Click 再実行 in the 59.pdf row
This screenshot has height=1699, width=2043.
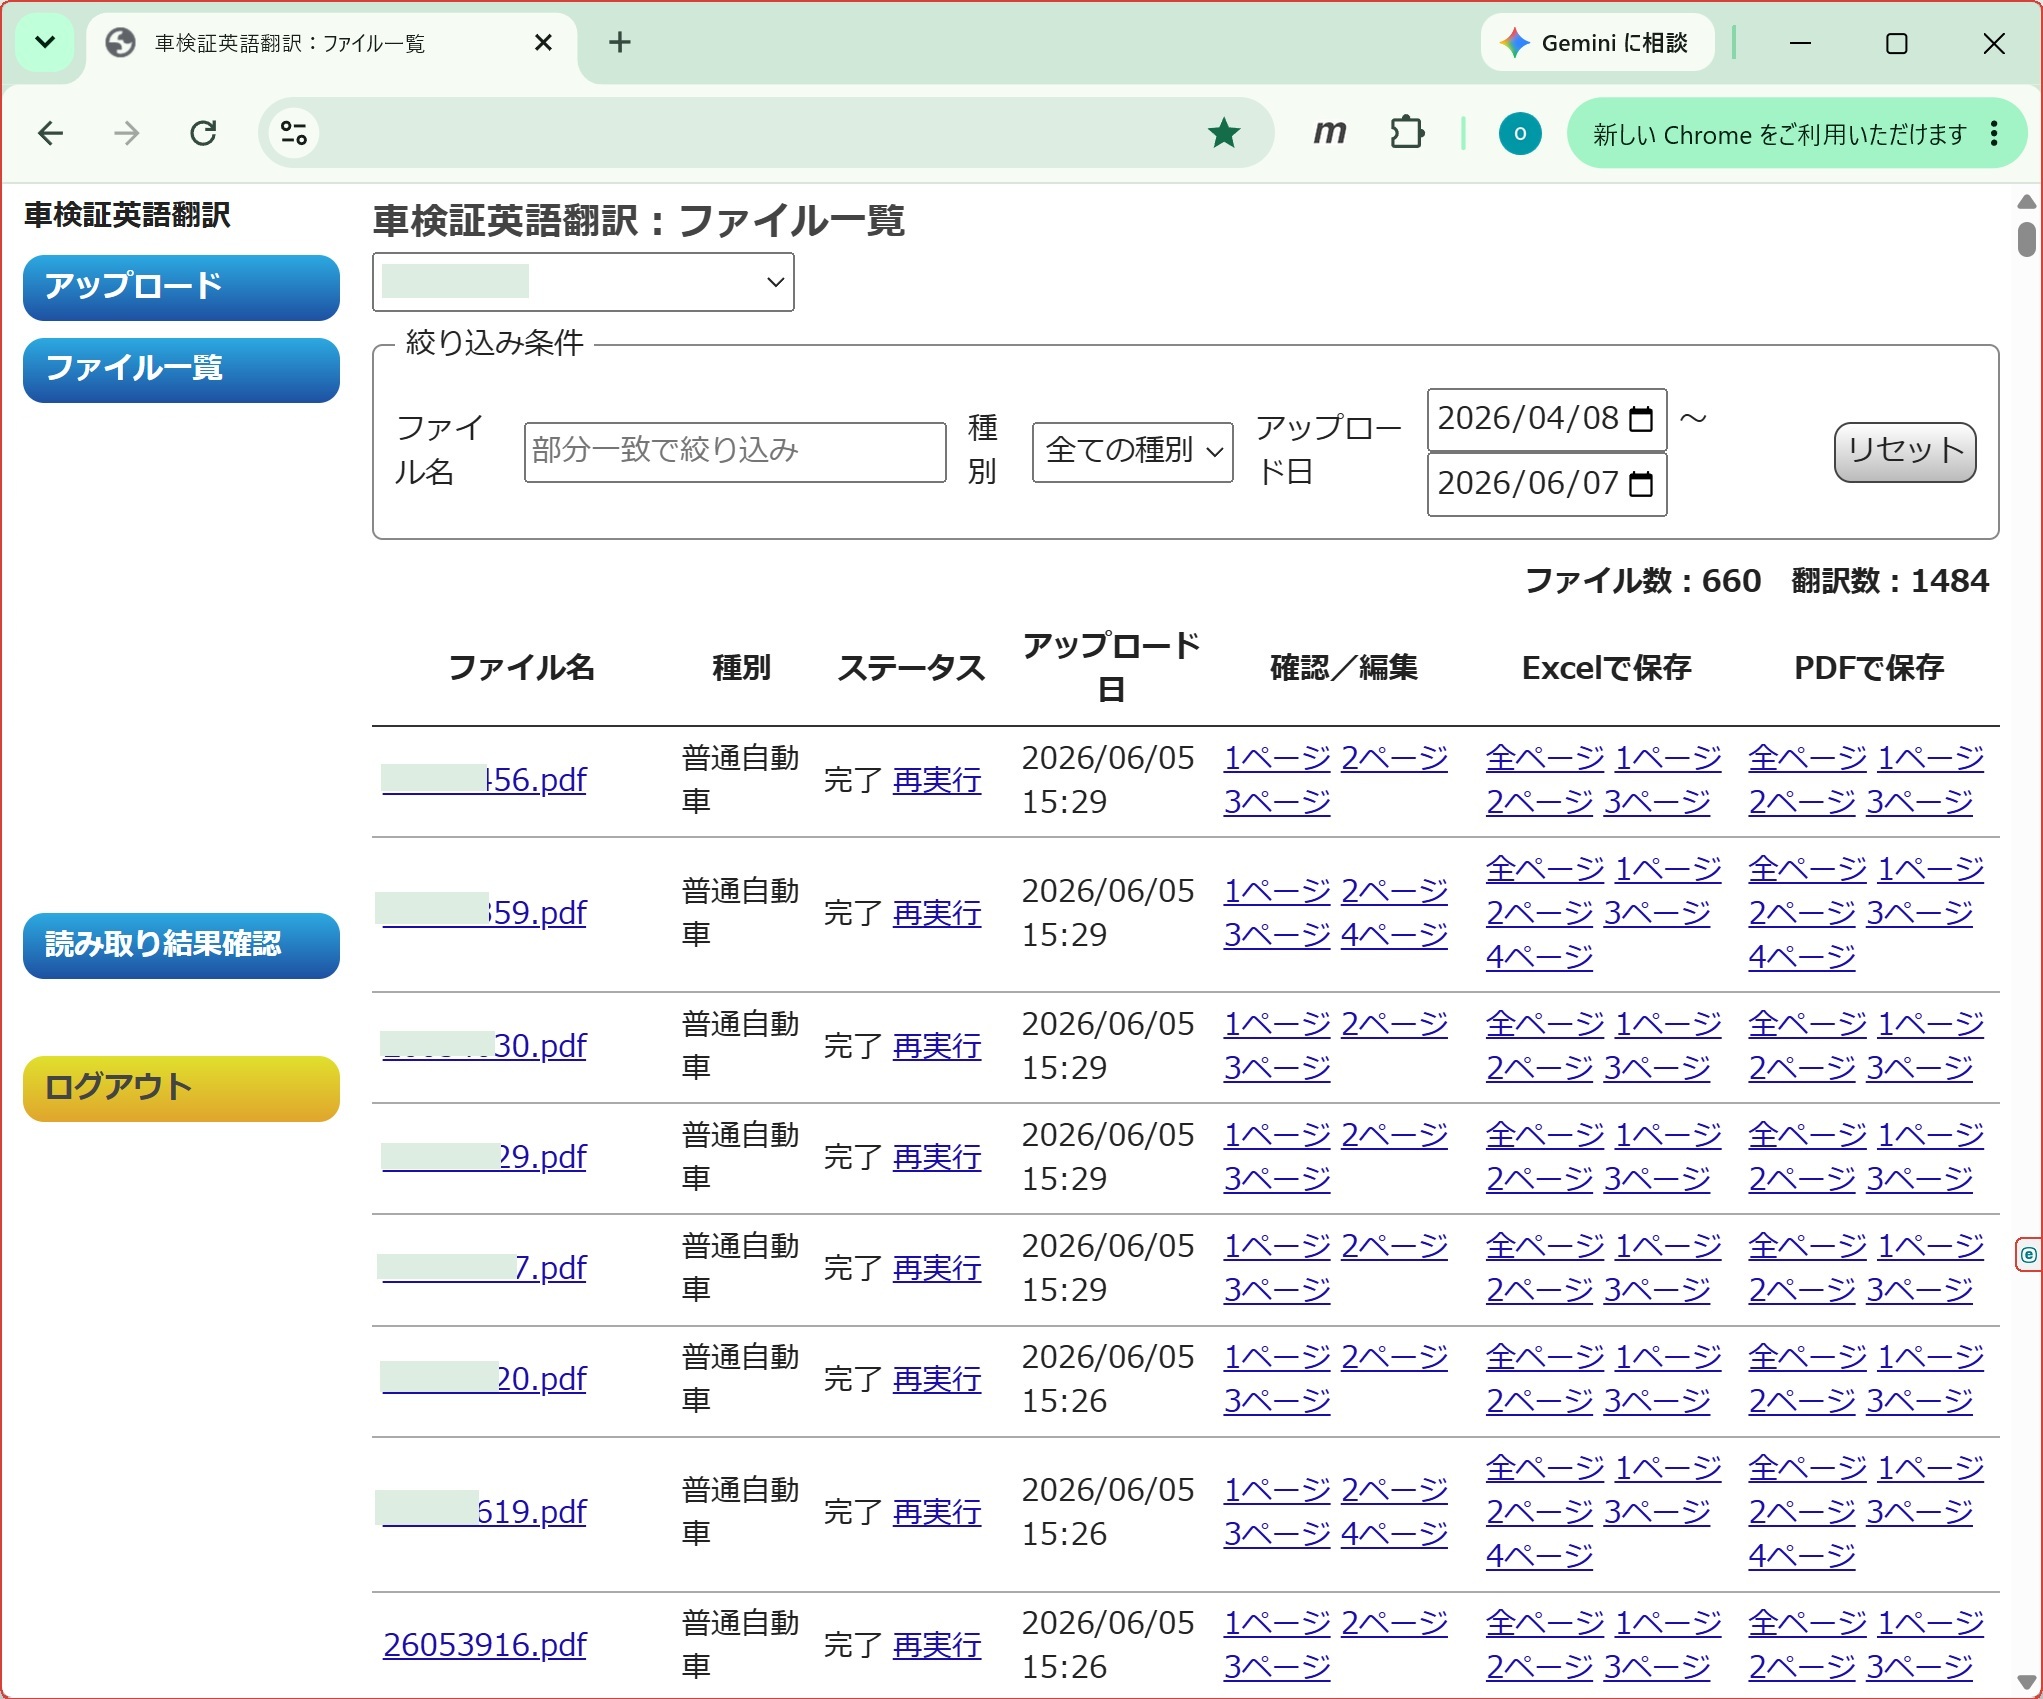(937, 913)
